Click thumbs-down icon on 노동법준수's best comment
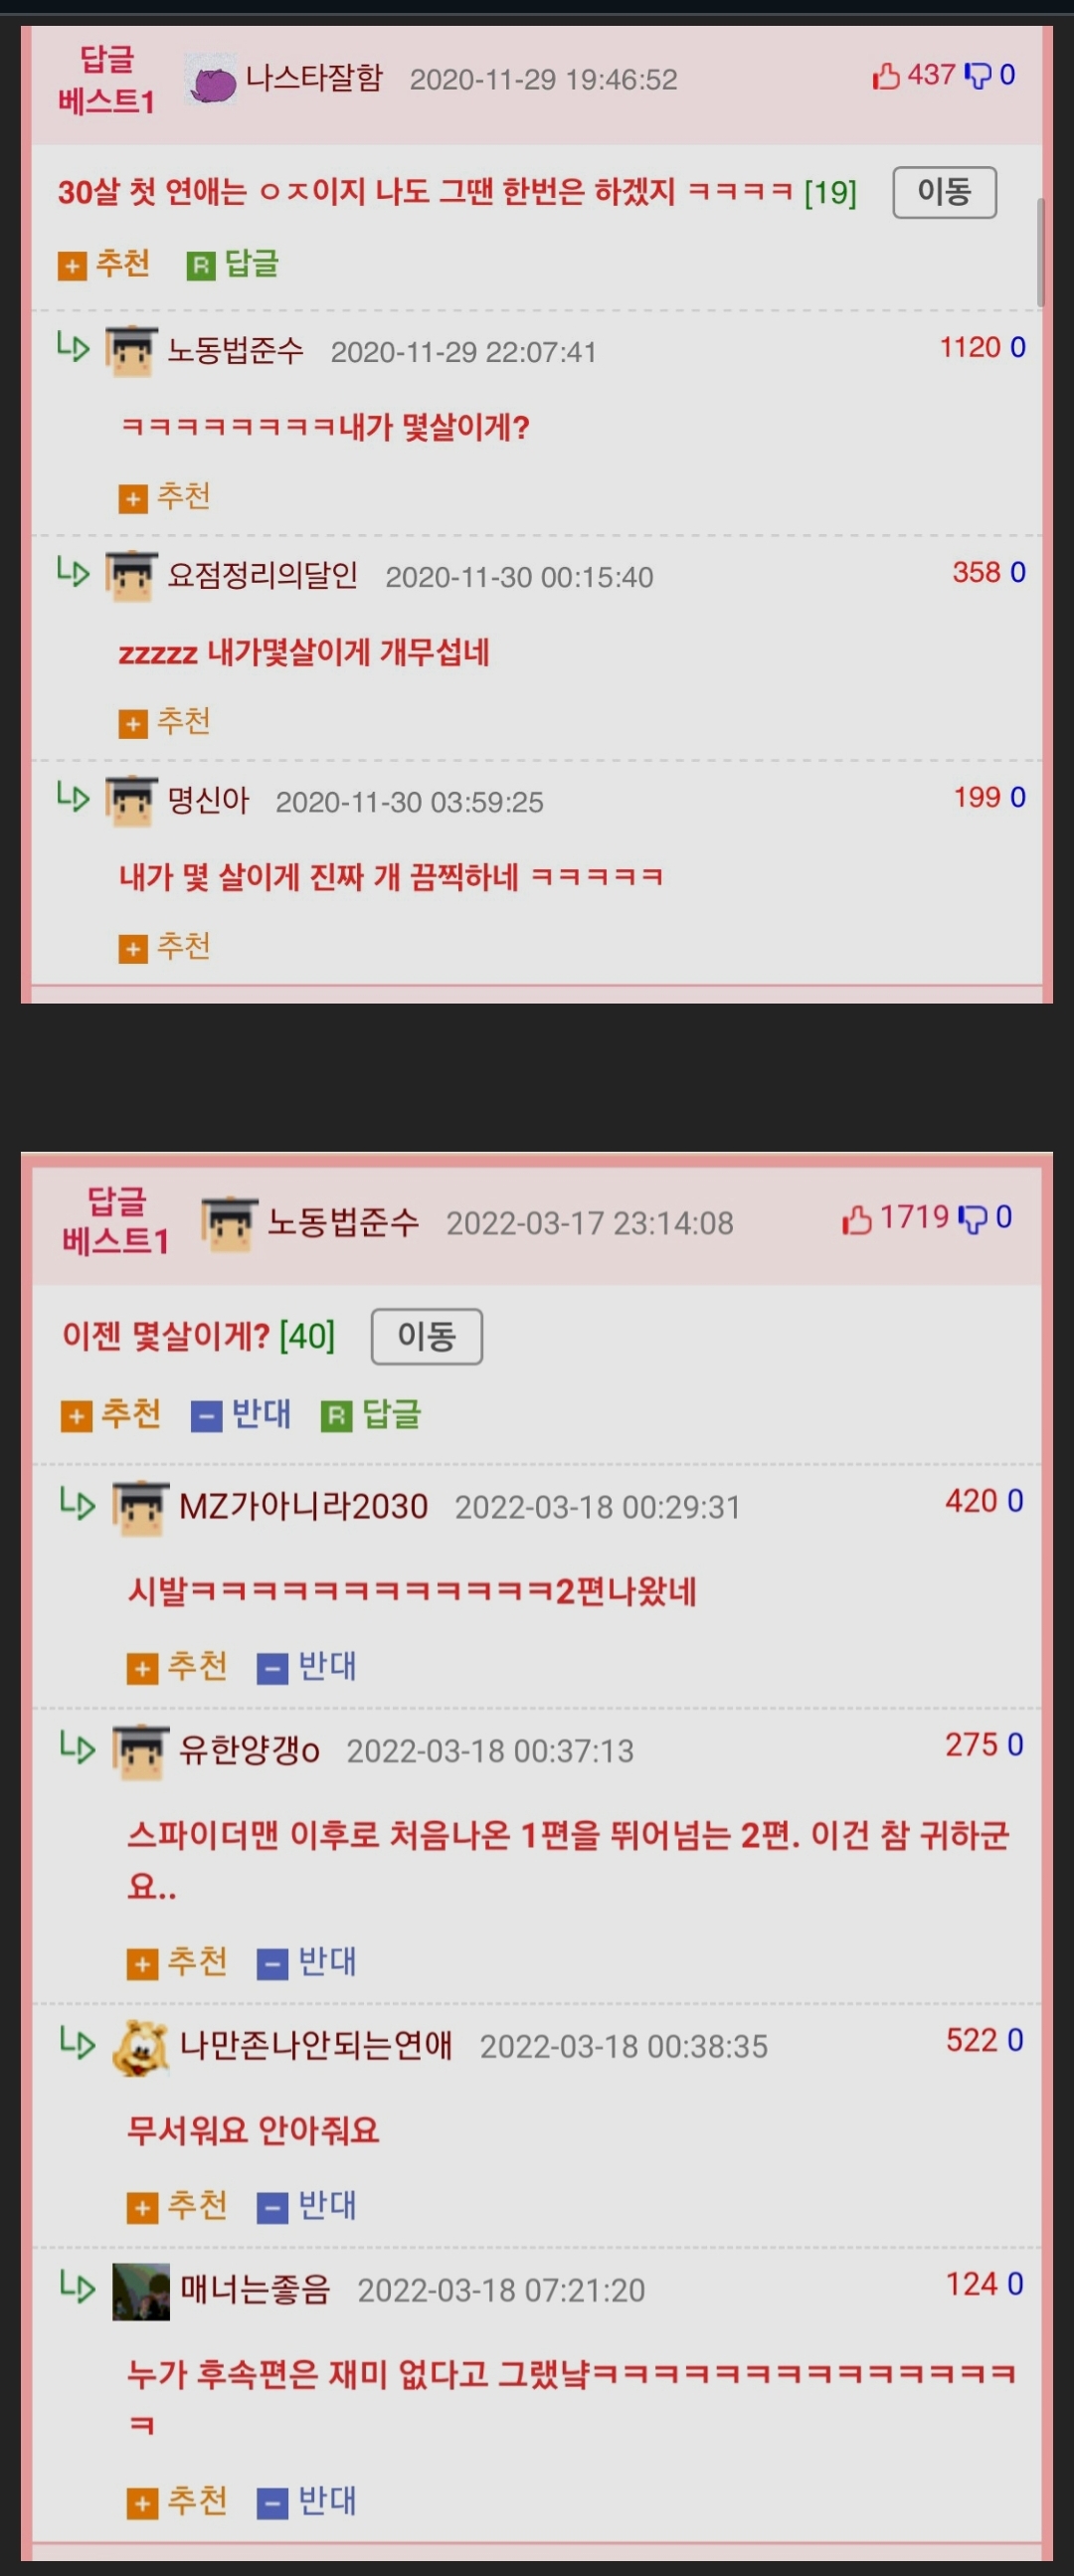Screen dimensions: 1074x2576 click(x=973, y=1219)
